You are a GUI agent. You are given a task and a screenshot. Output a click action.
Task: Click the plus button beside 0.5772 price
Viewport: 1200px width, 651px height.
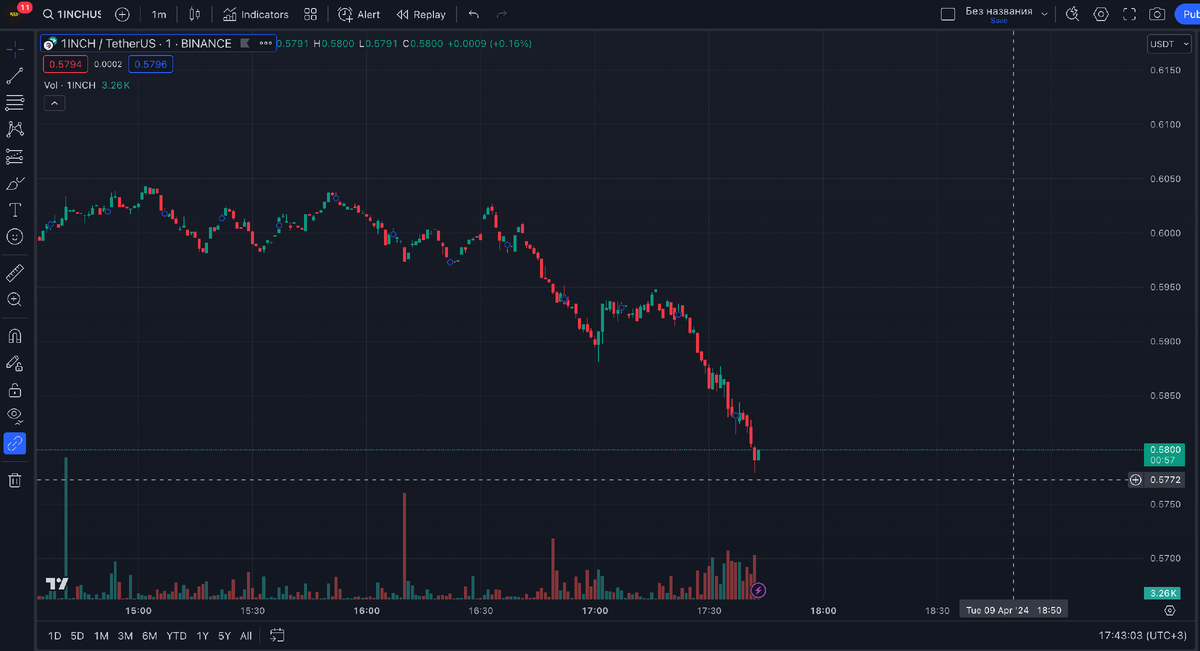(1135, 480)
